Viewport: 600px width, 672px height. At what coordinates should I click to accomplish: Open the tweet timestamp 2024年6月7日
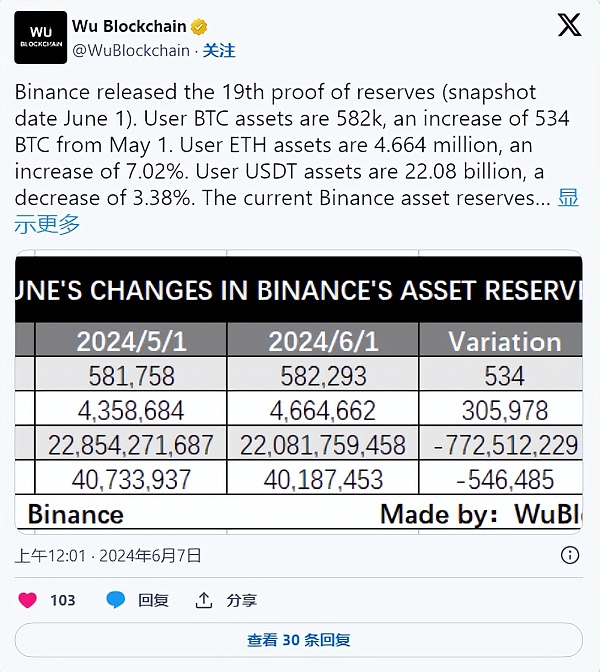click(x=109, y=554)
